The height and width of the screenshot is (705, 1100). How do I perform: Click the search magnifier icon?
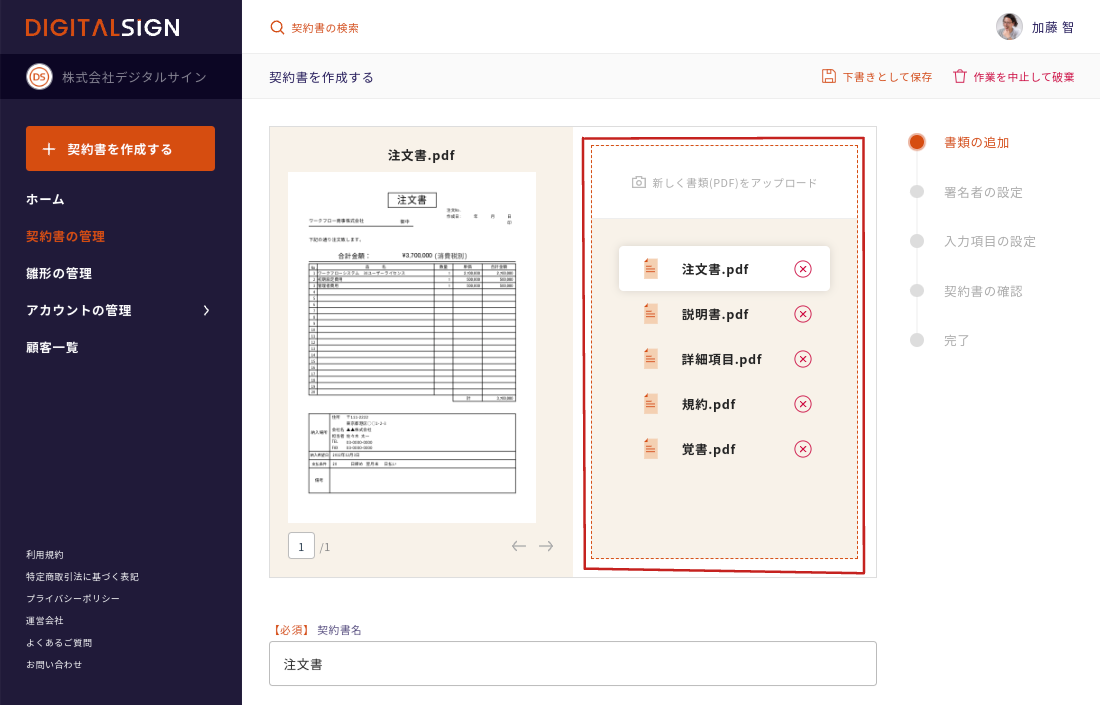pyautogui.click(x=277, y=27)
